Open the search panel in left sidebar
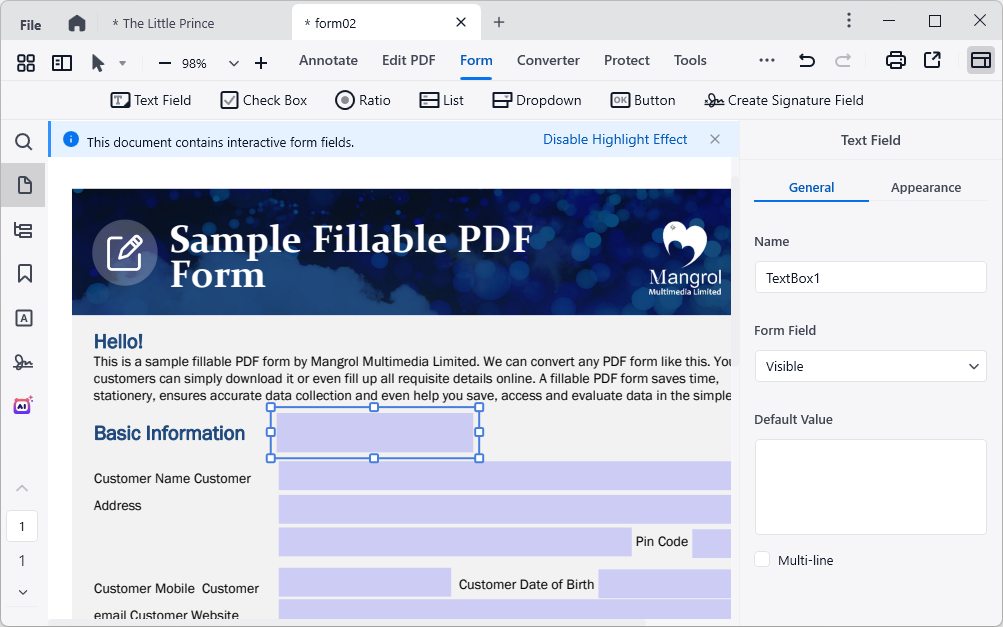 (24, 142)
